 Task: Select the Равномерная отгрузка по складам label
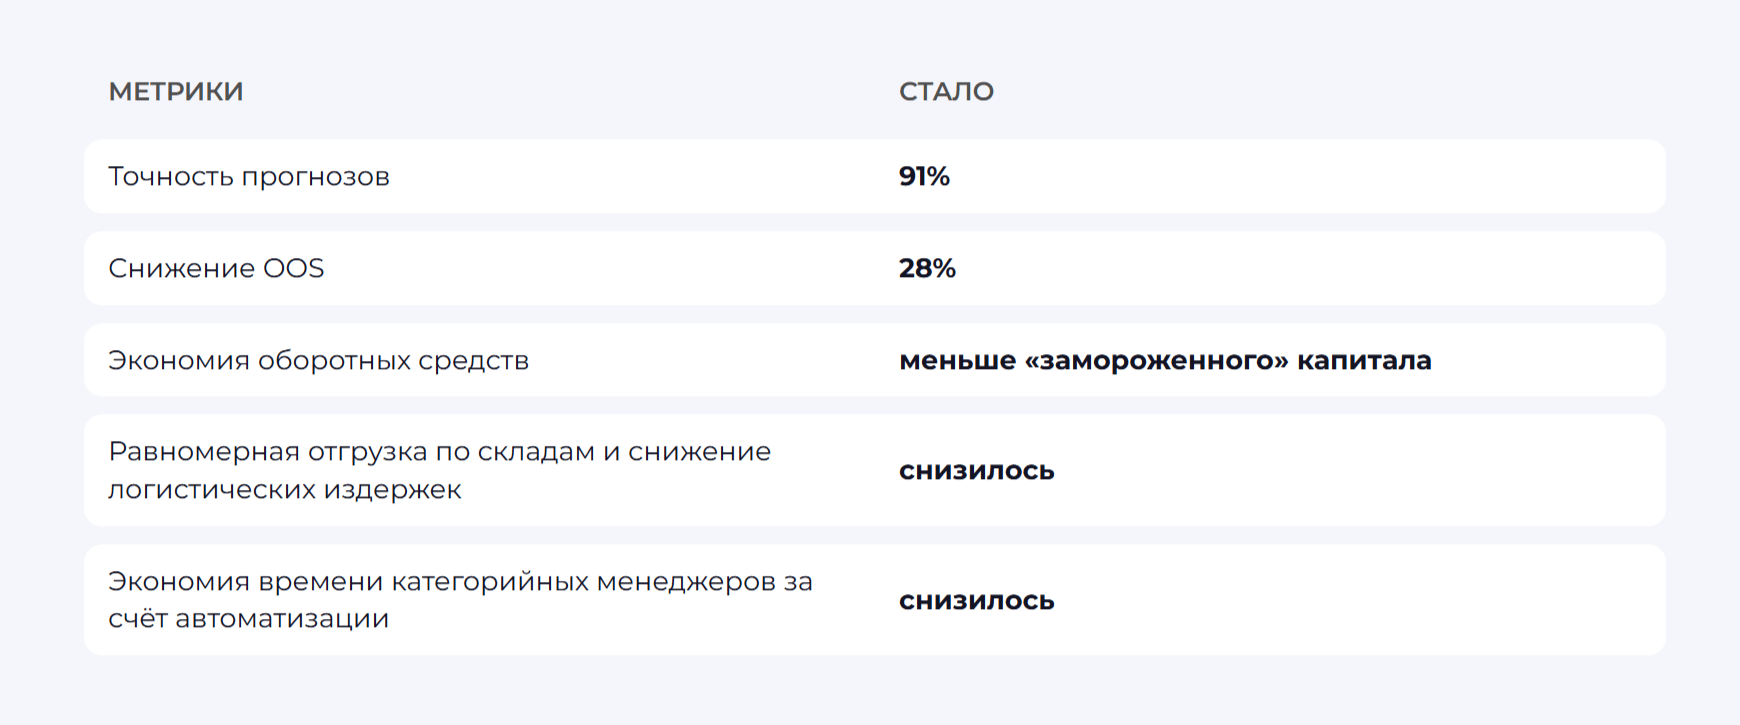point(439,452)
